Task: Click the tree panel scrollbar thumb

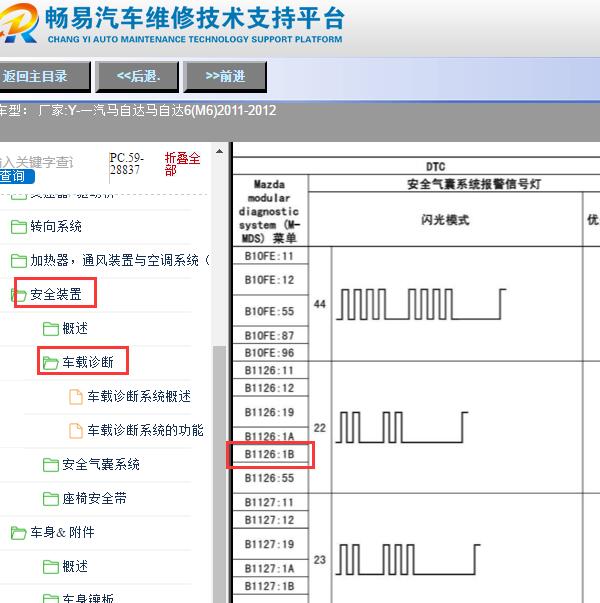Action: point(220,474)
